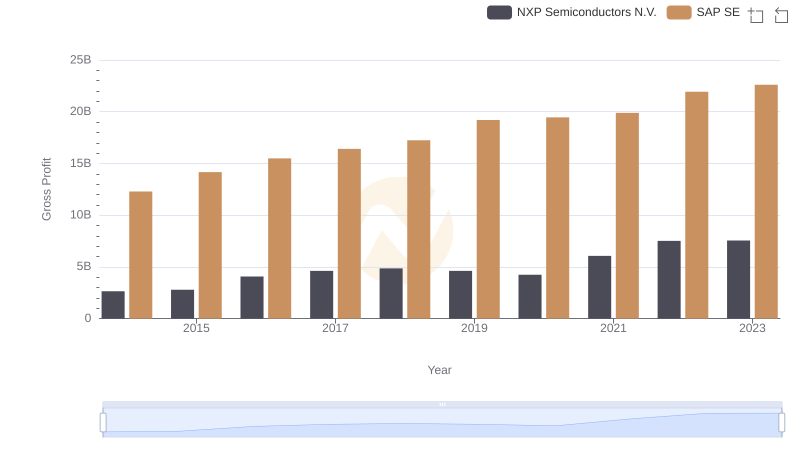Click the SAP SE bar for 2019
The height and width of the screenshot is (461, 800).
(x=488, y=219)
